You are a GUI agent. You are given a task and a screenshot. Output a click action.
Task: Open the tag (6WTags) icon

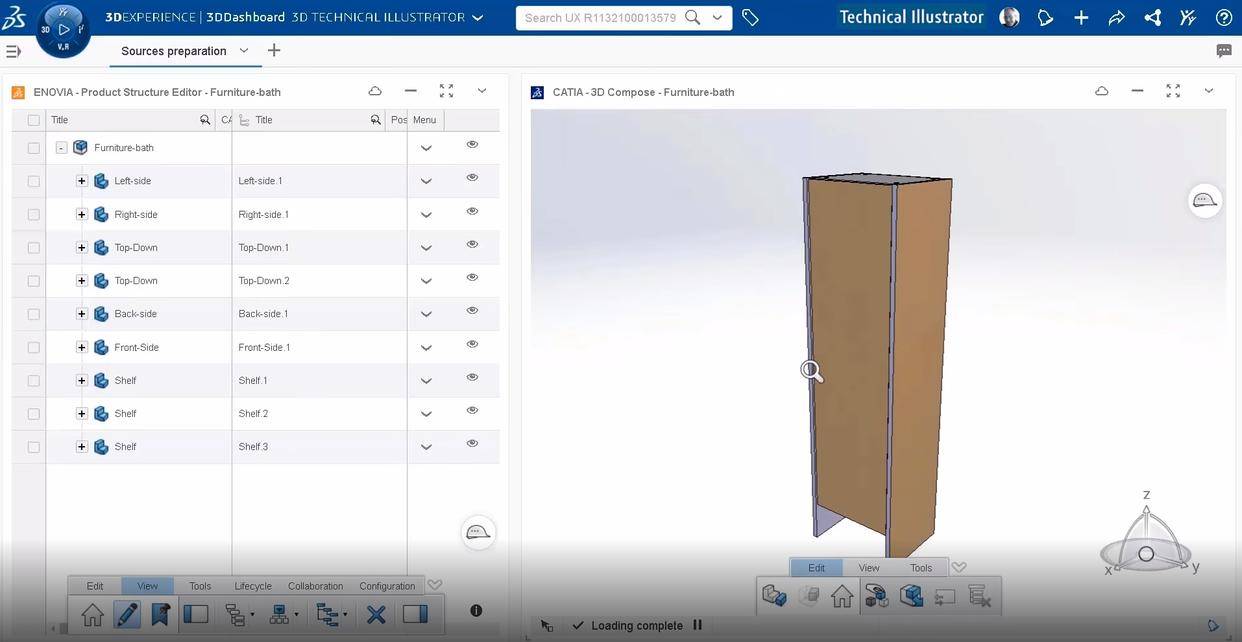coord(750,18)
